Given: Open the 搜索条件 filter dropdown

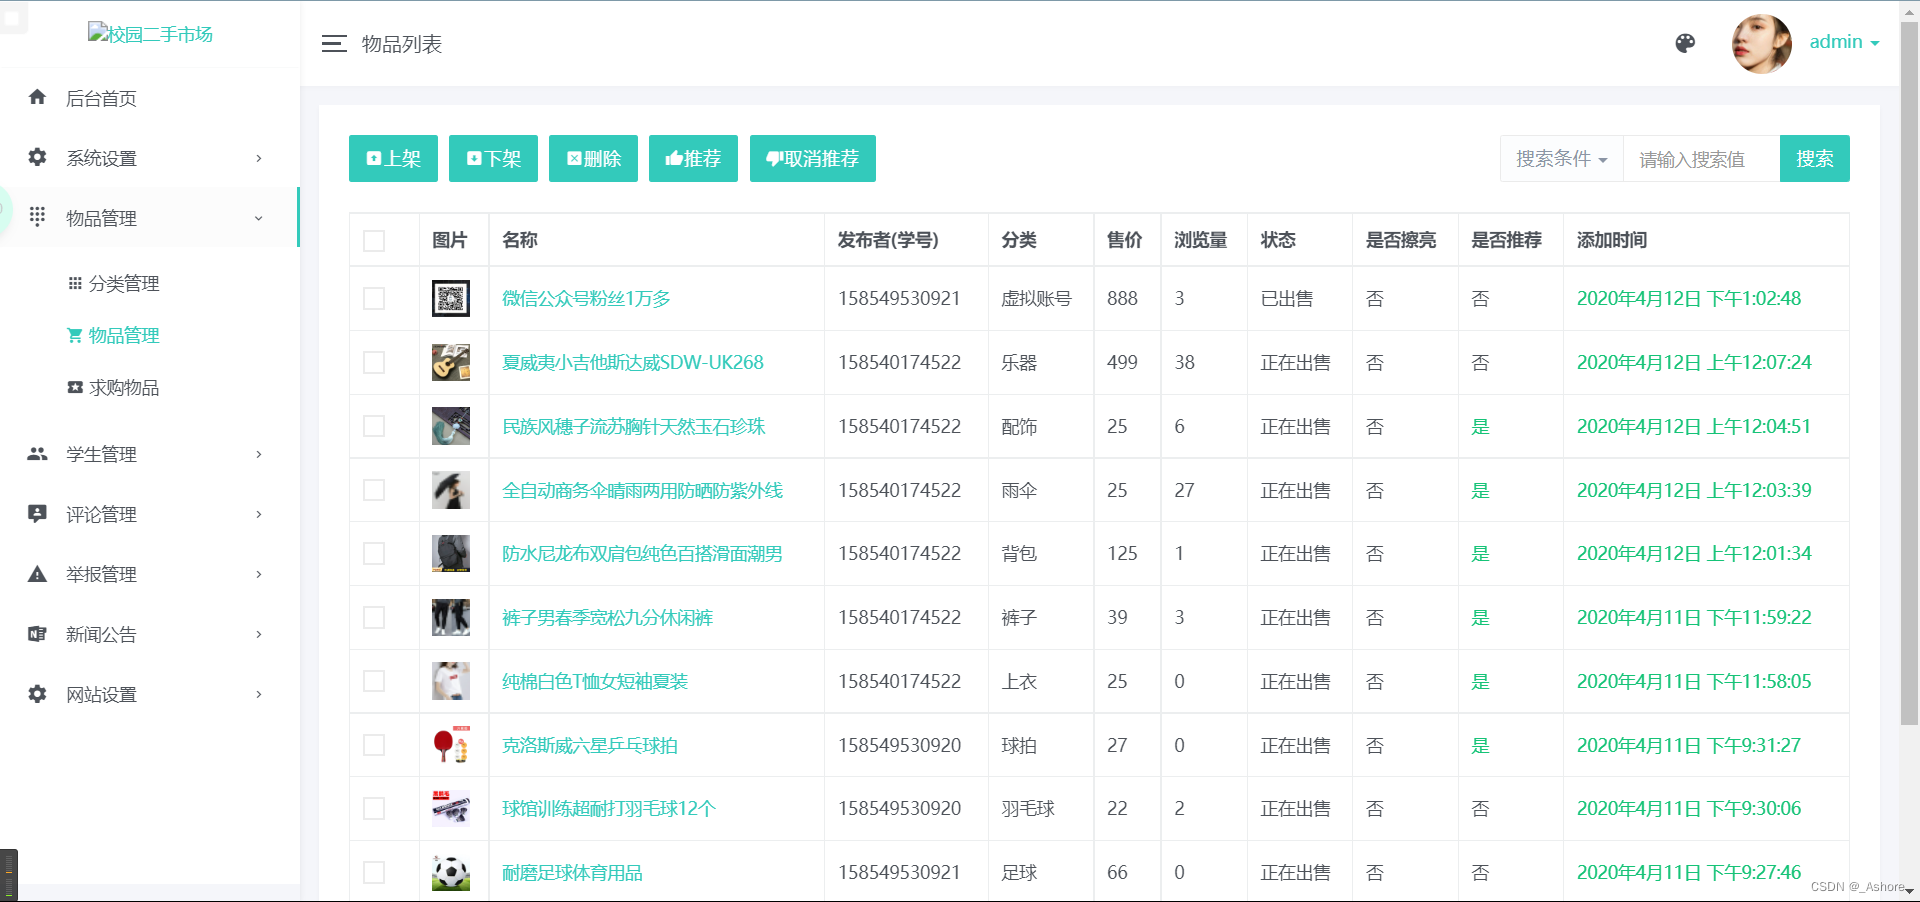Looking at the screenshot, I should 1560,158.
